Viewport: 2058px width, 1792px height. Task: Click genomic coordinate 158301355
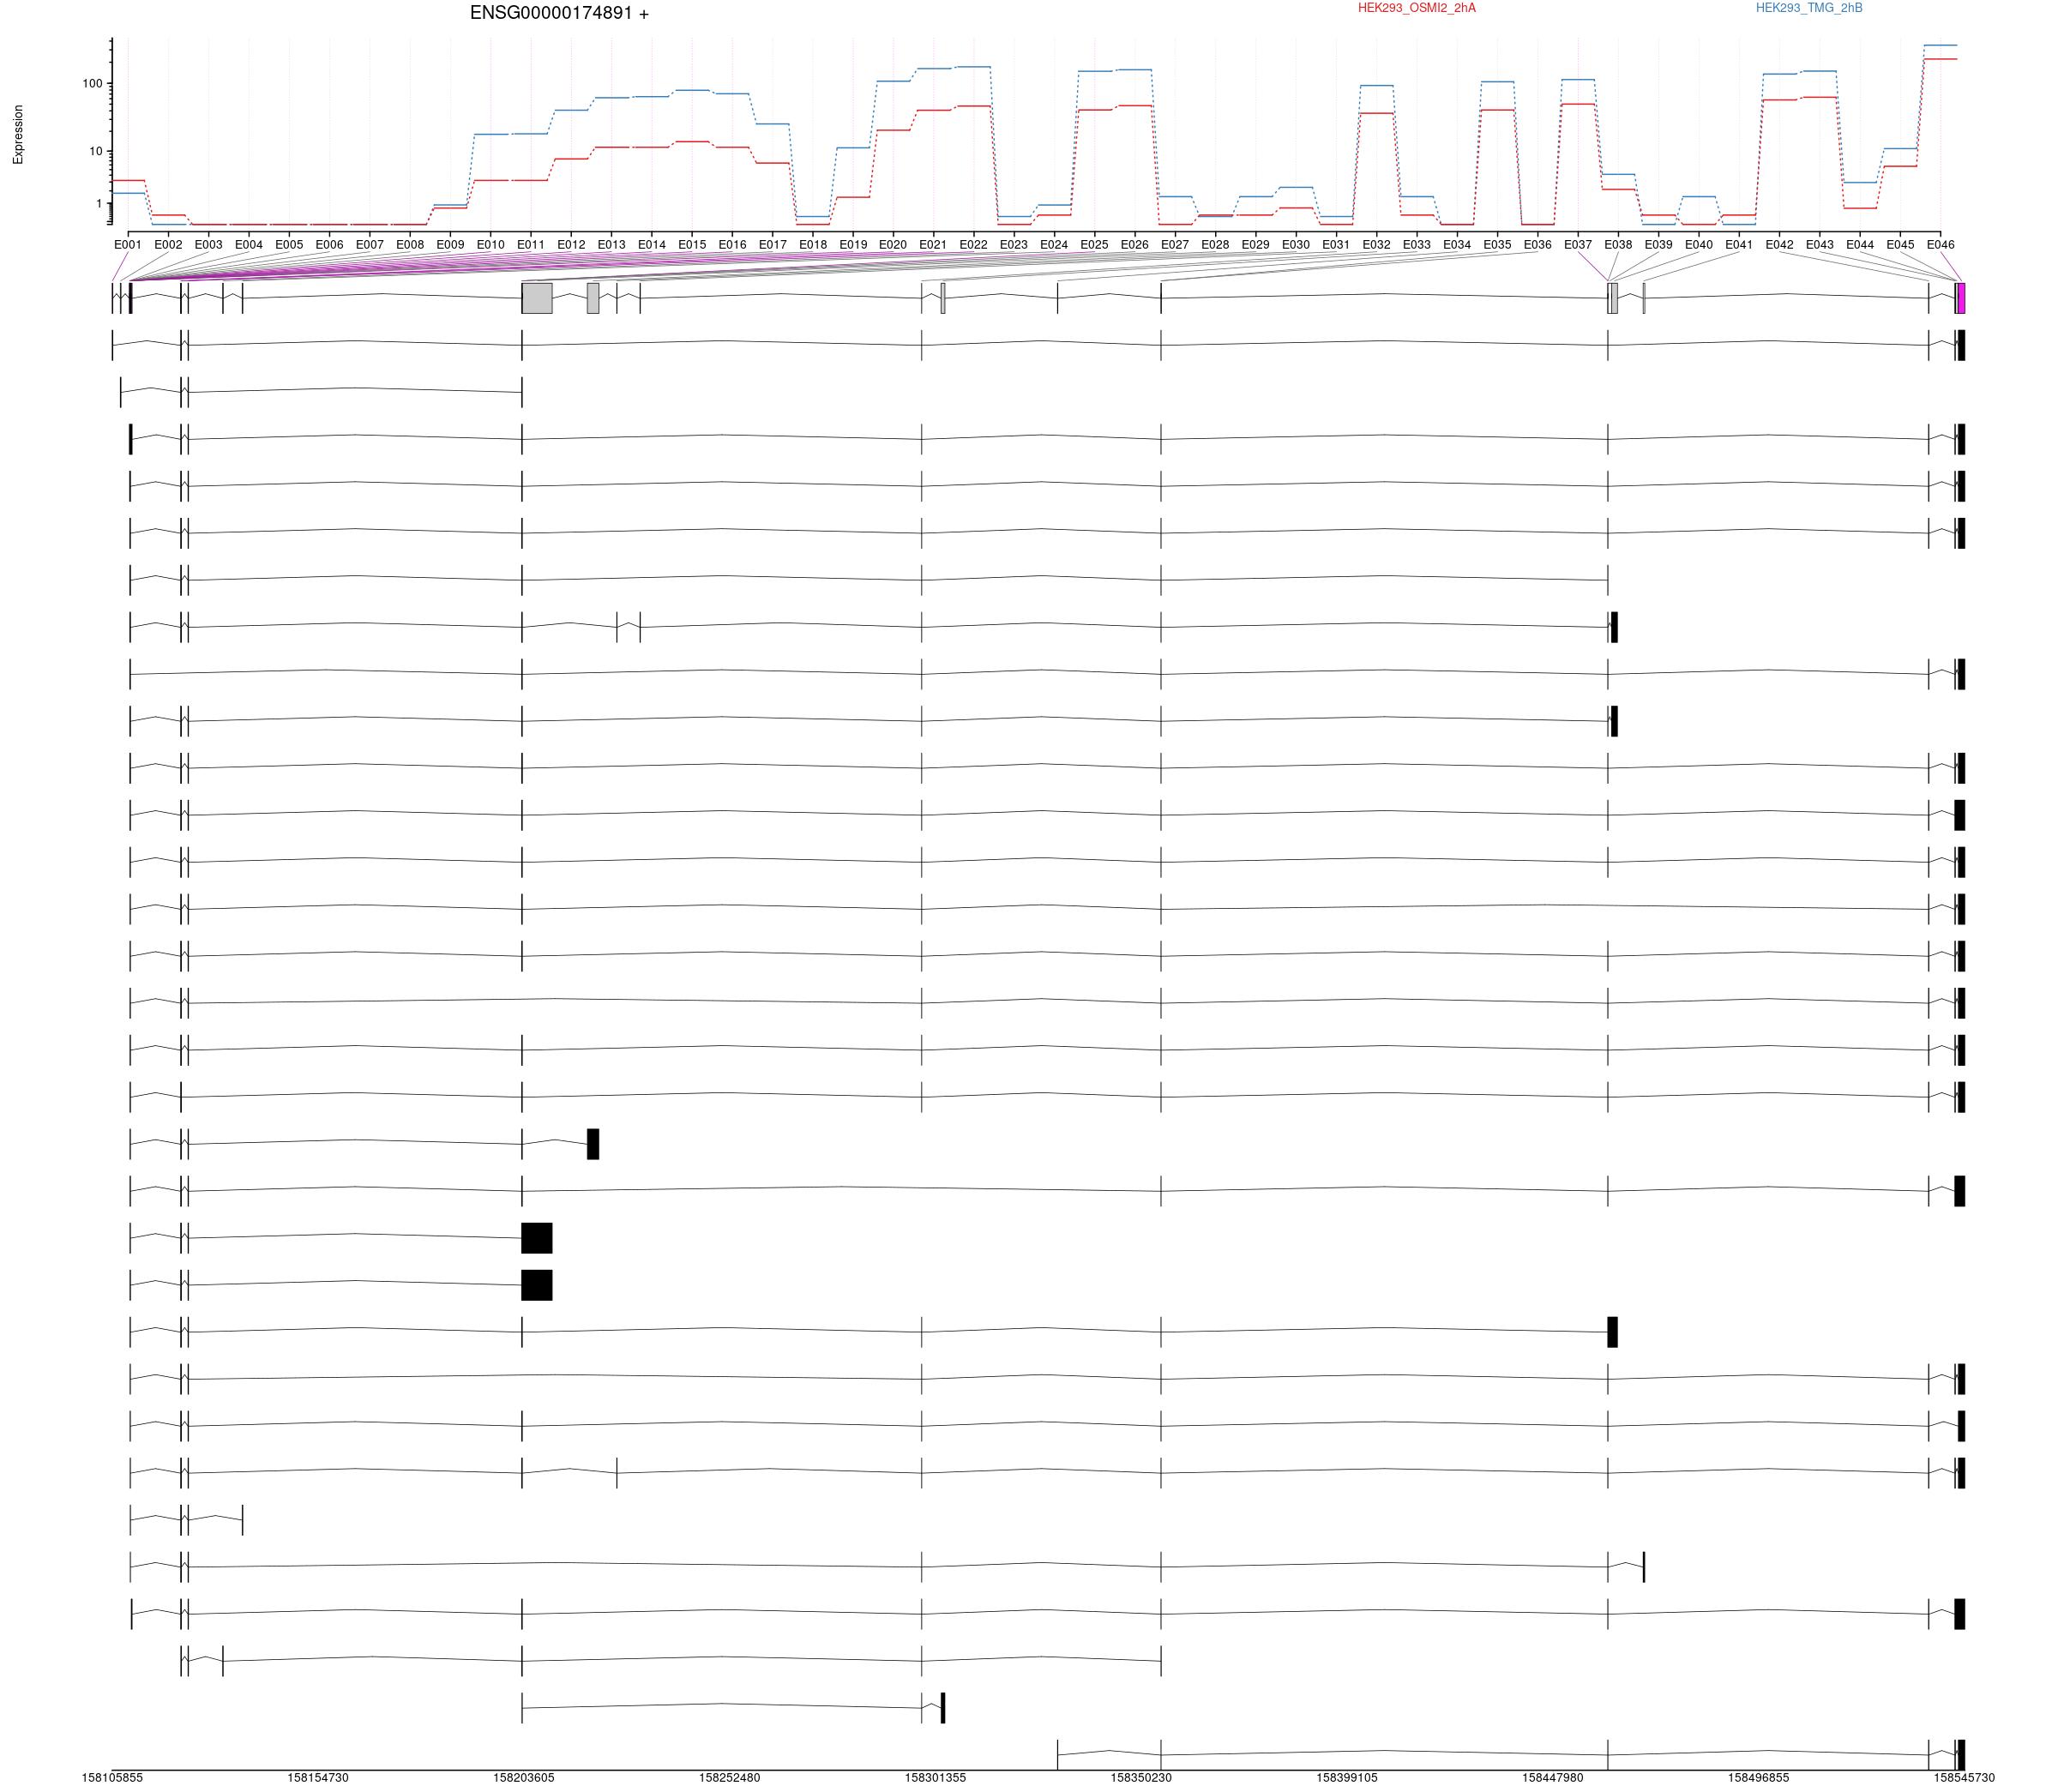pos(936,1778)
